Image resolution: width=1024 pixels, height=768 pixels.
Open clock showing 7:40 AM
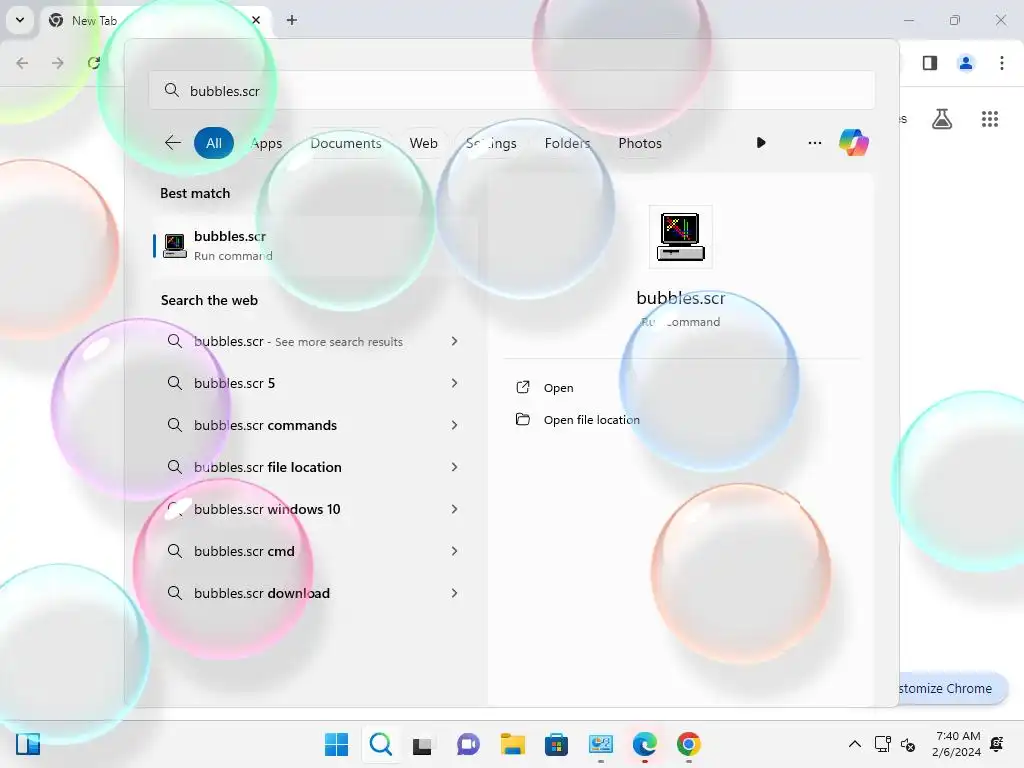pyautogui.click(x=957, y=744)
